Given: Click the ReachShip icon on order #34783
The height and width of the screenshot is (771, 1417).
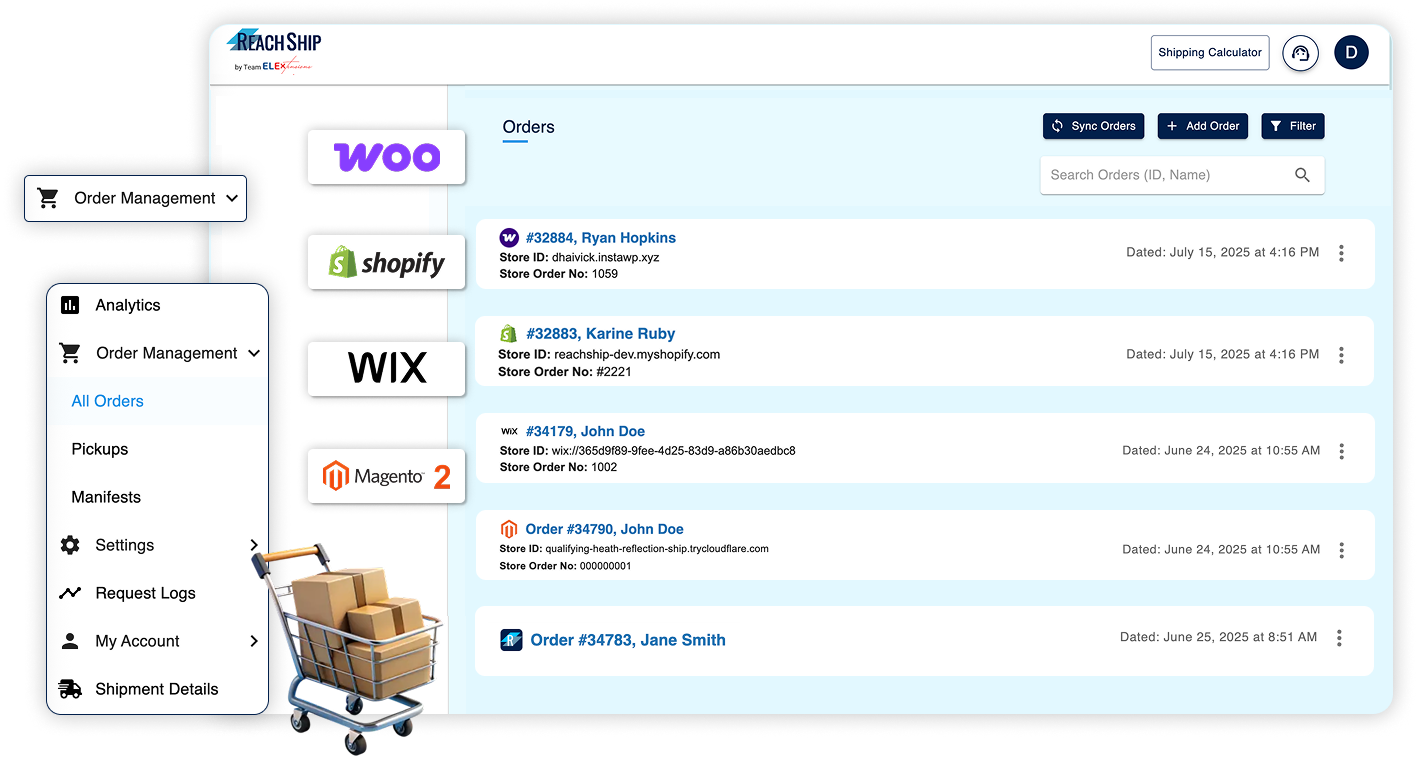Looking at the screenshot, I should (511, 640).
